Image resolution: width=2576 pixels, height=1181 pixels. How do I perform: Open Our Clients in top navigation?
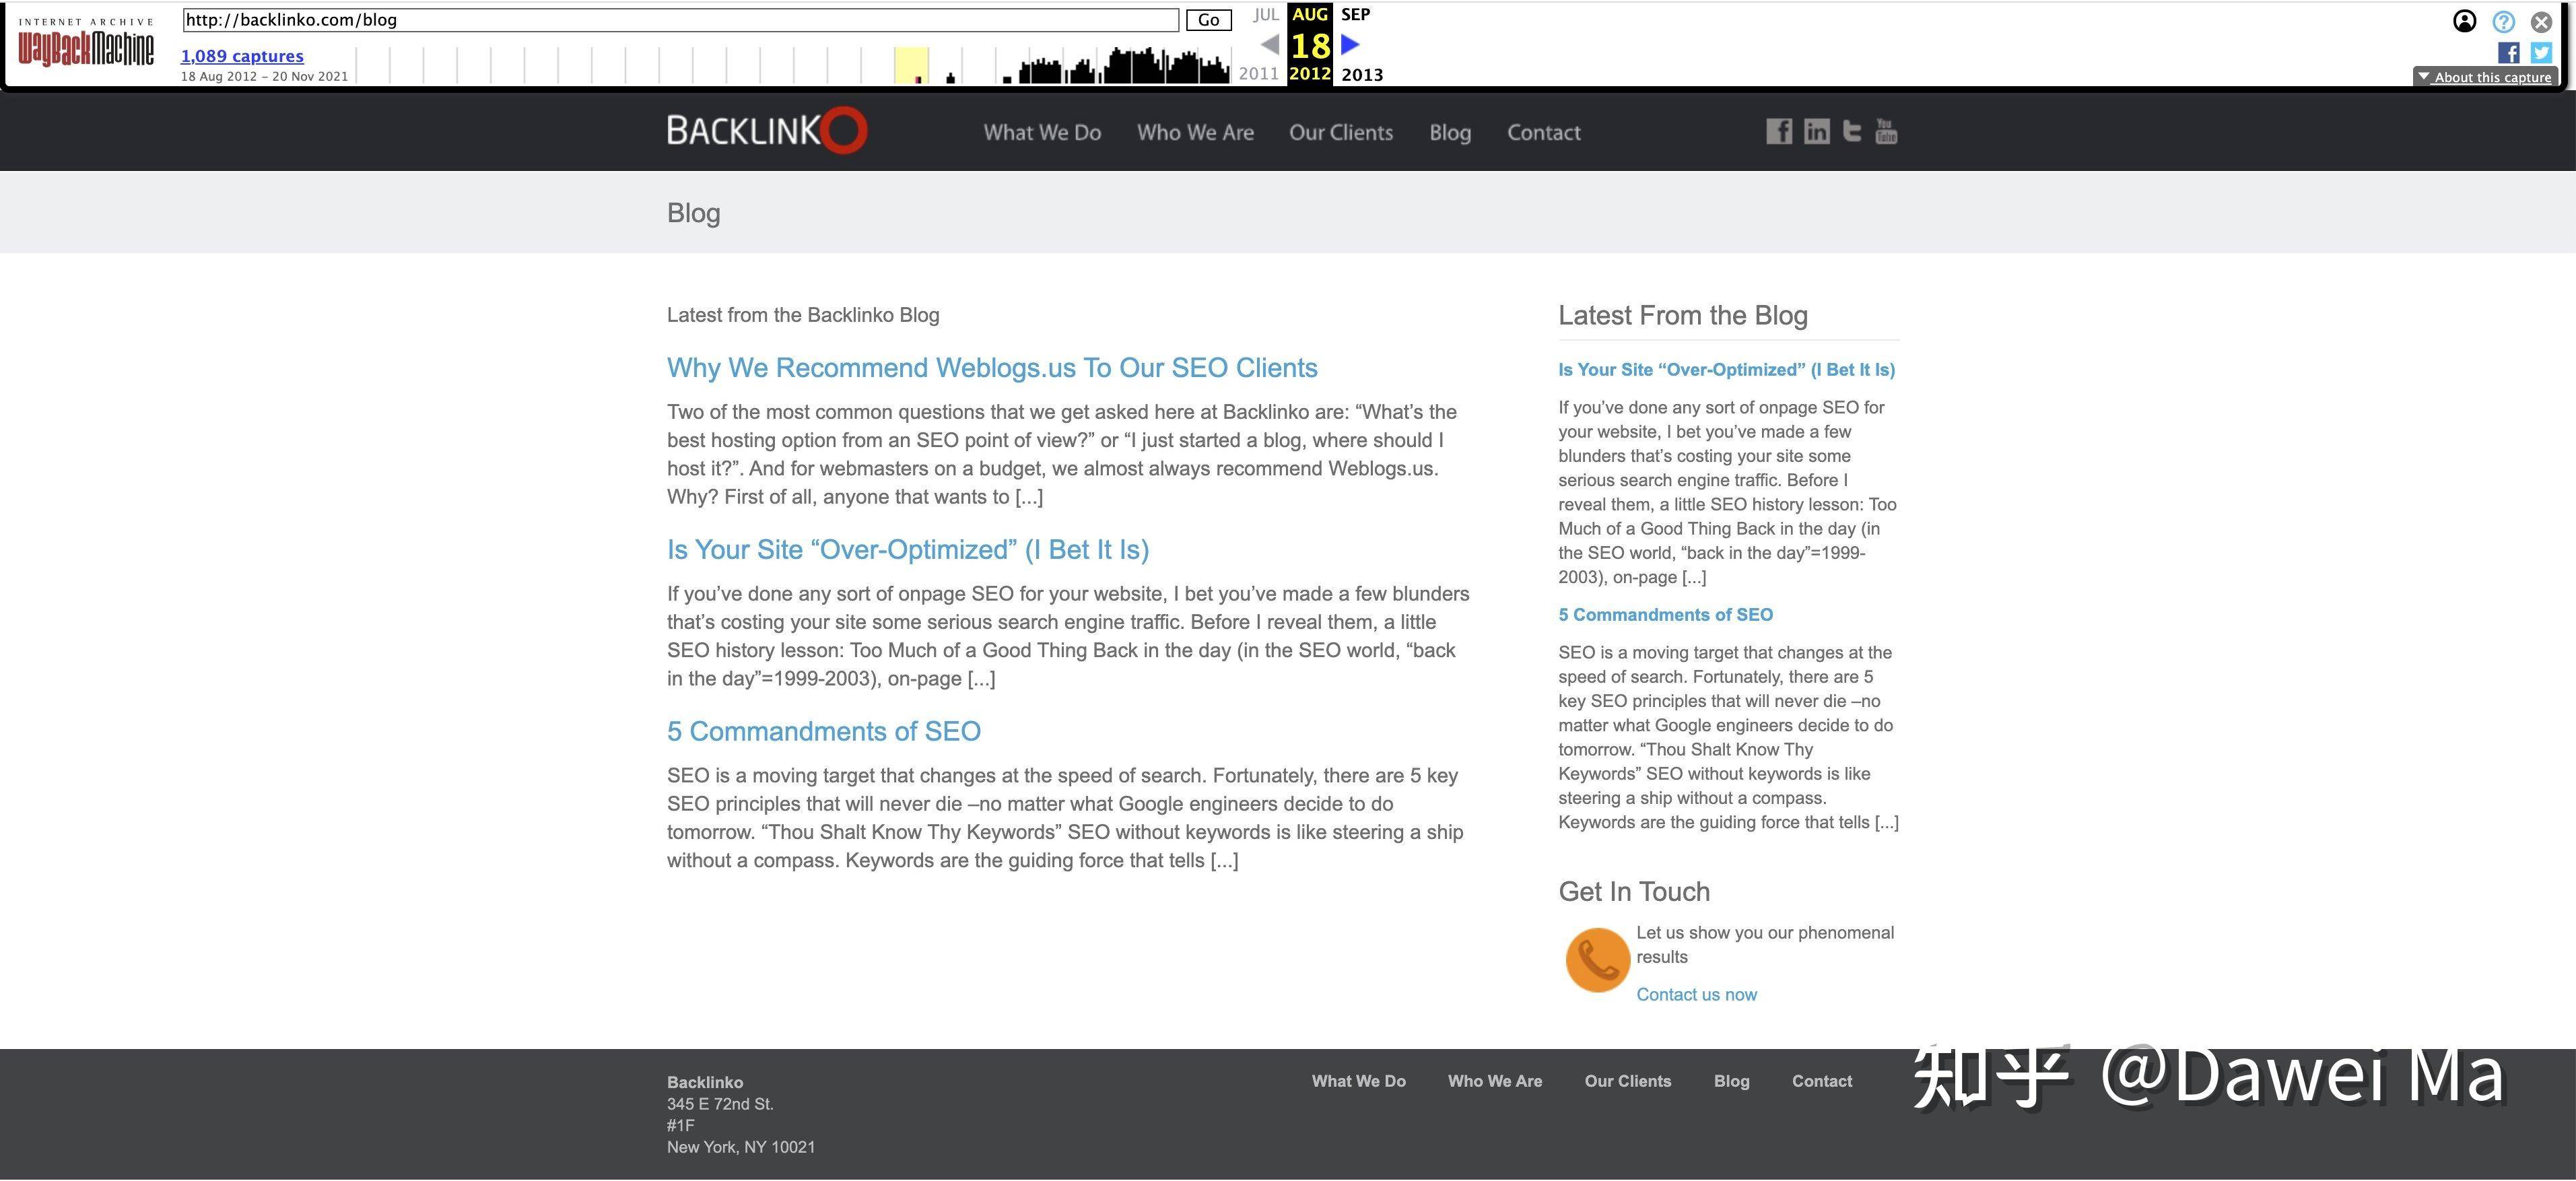pyautogui.click(x=1341, y=132)
